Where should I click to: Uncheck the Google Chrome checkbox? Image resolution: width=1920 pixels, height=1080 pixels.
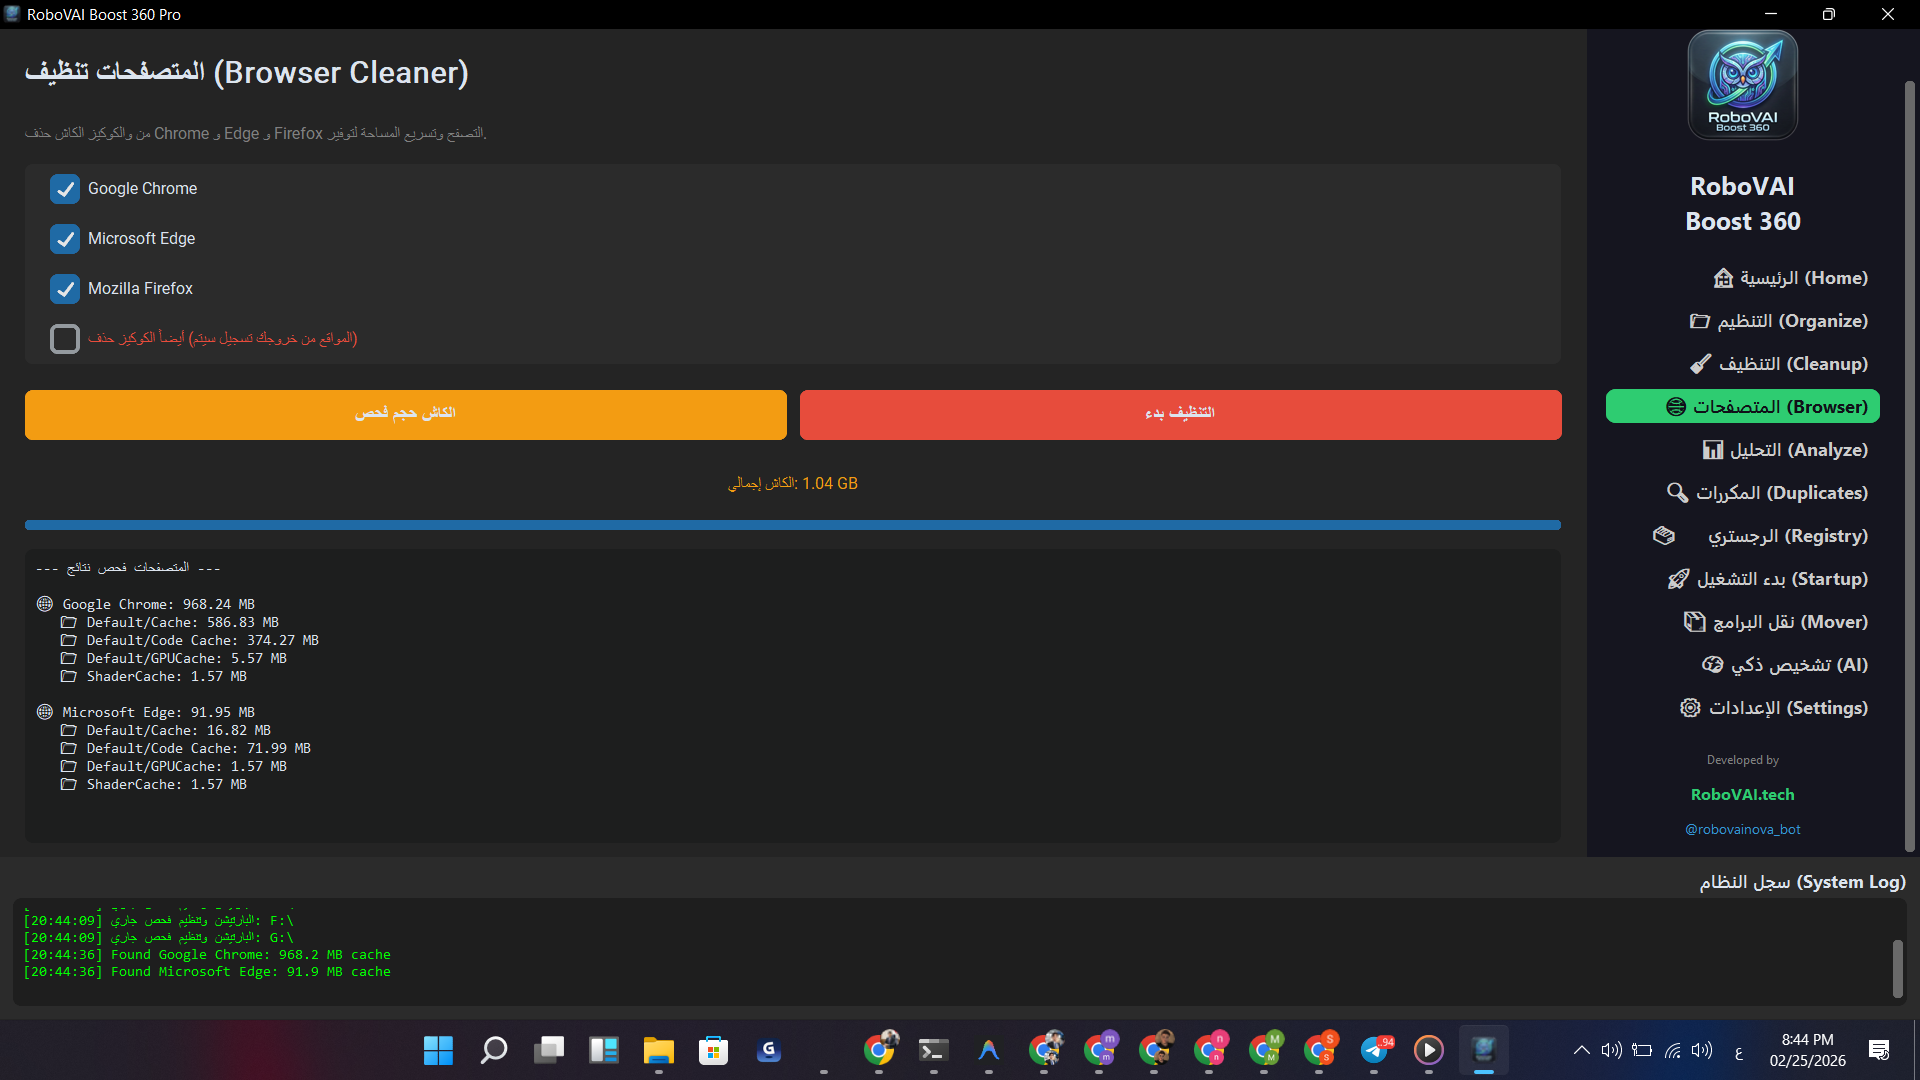coord(65,189)
